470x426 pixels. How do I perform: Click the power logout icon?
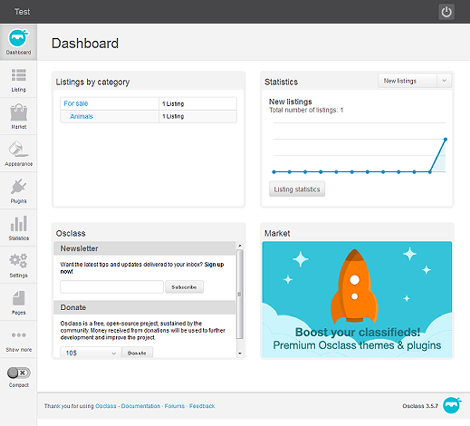[x=446, y=12]
